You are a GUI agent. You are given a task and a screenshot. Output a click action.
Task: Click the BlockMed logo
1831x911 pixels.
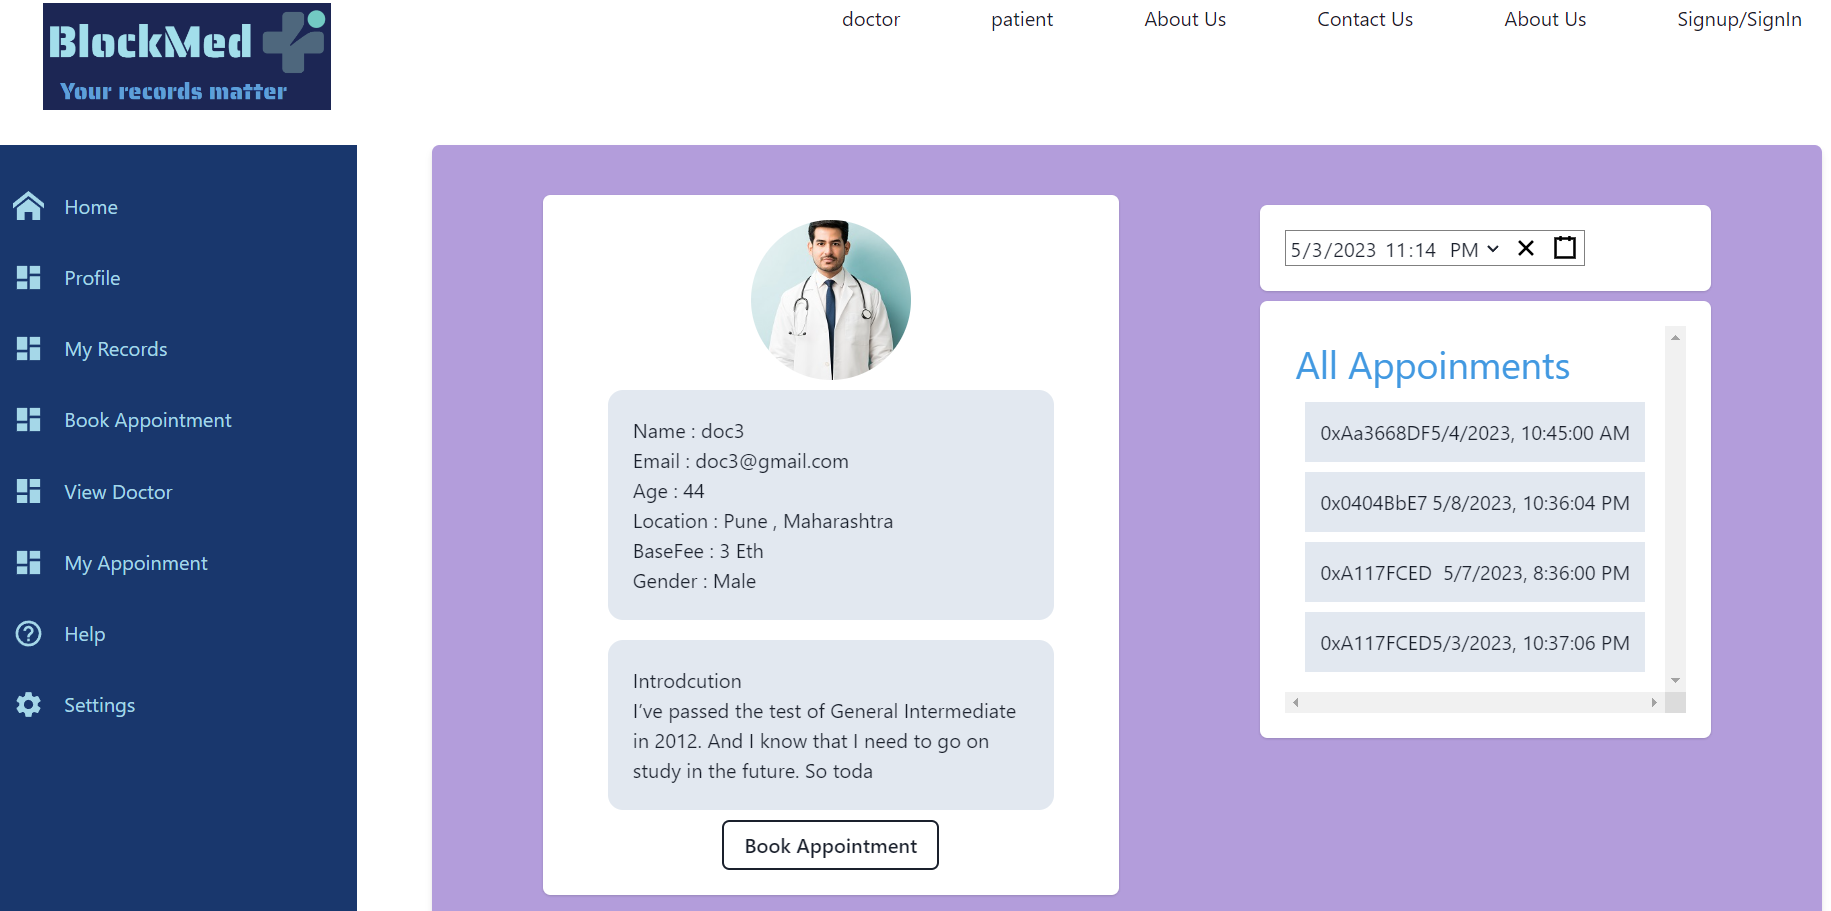coord(187,56)
